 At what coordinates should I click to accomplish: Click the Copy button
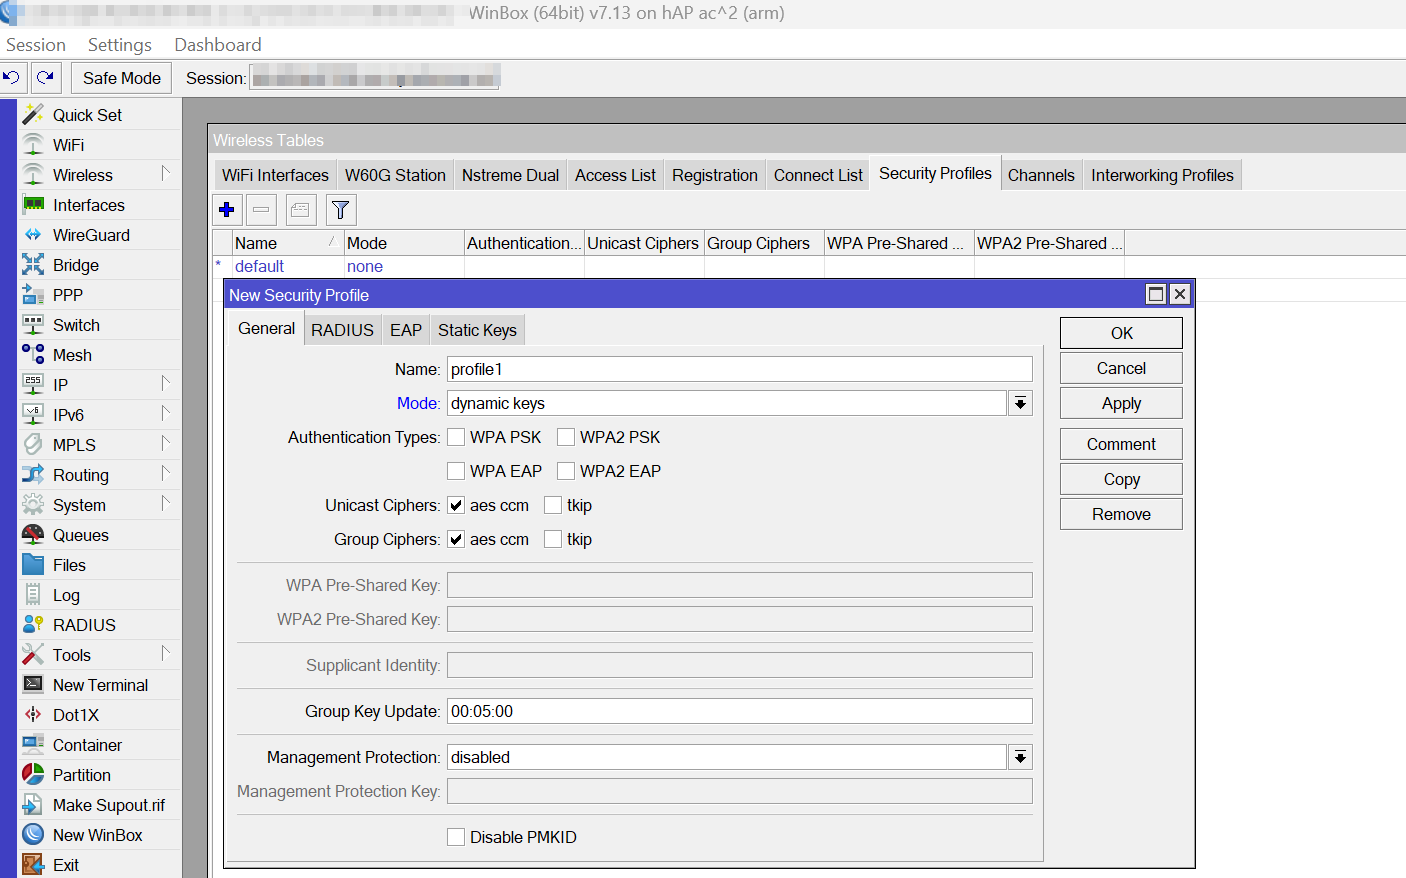pyautogui.click(x=1121, y=479)
